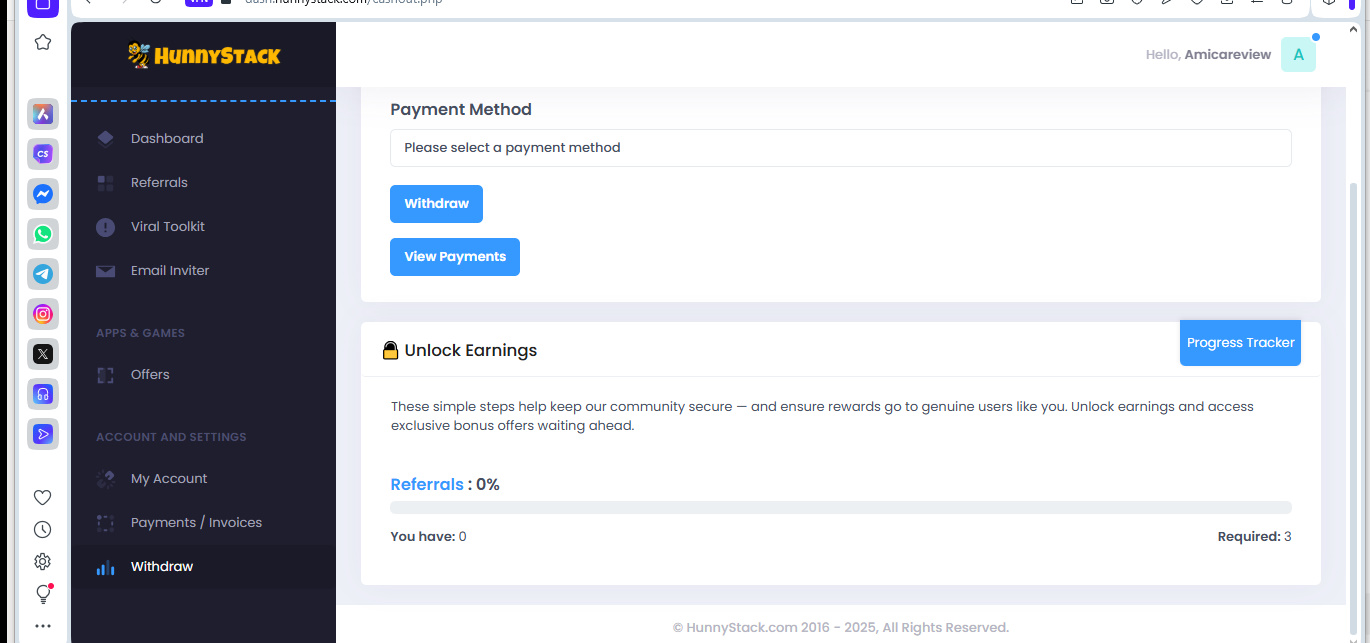Viewport: 1370px width, 643px height.
Task: Open X (Twitter) in the browser sidebar
Action: [x=43, y=354]
